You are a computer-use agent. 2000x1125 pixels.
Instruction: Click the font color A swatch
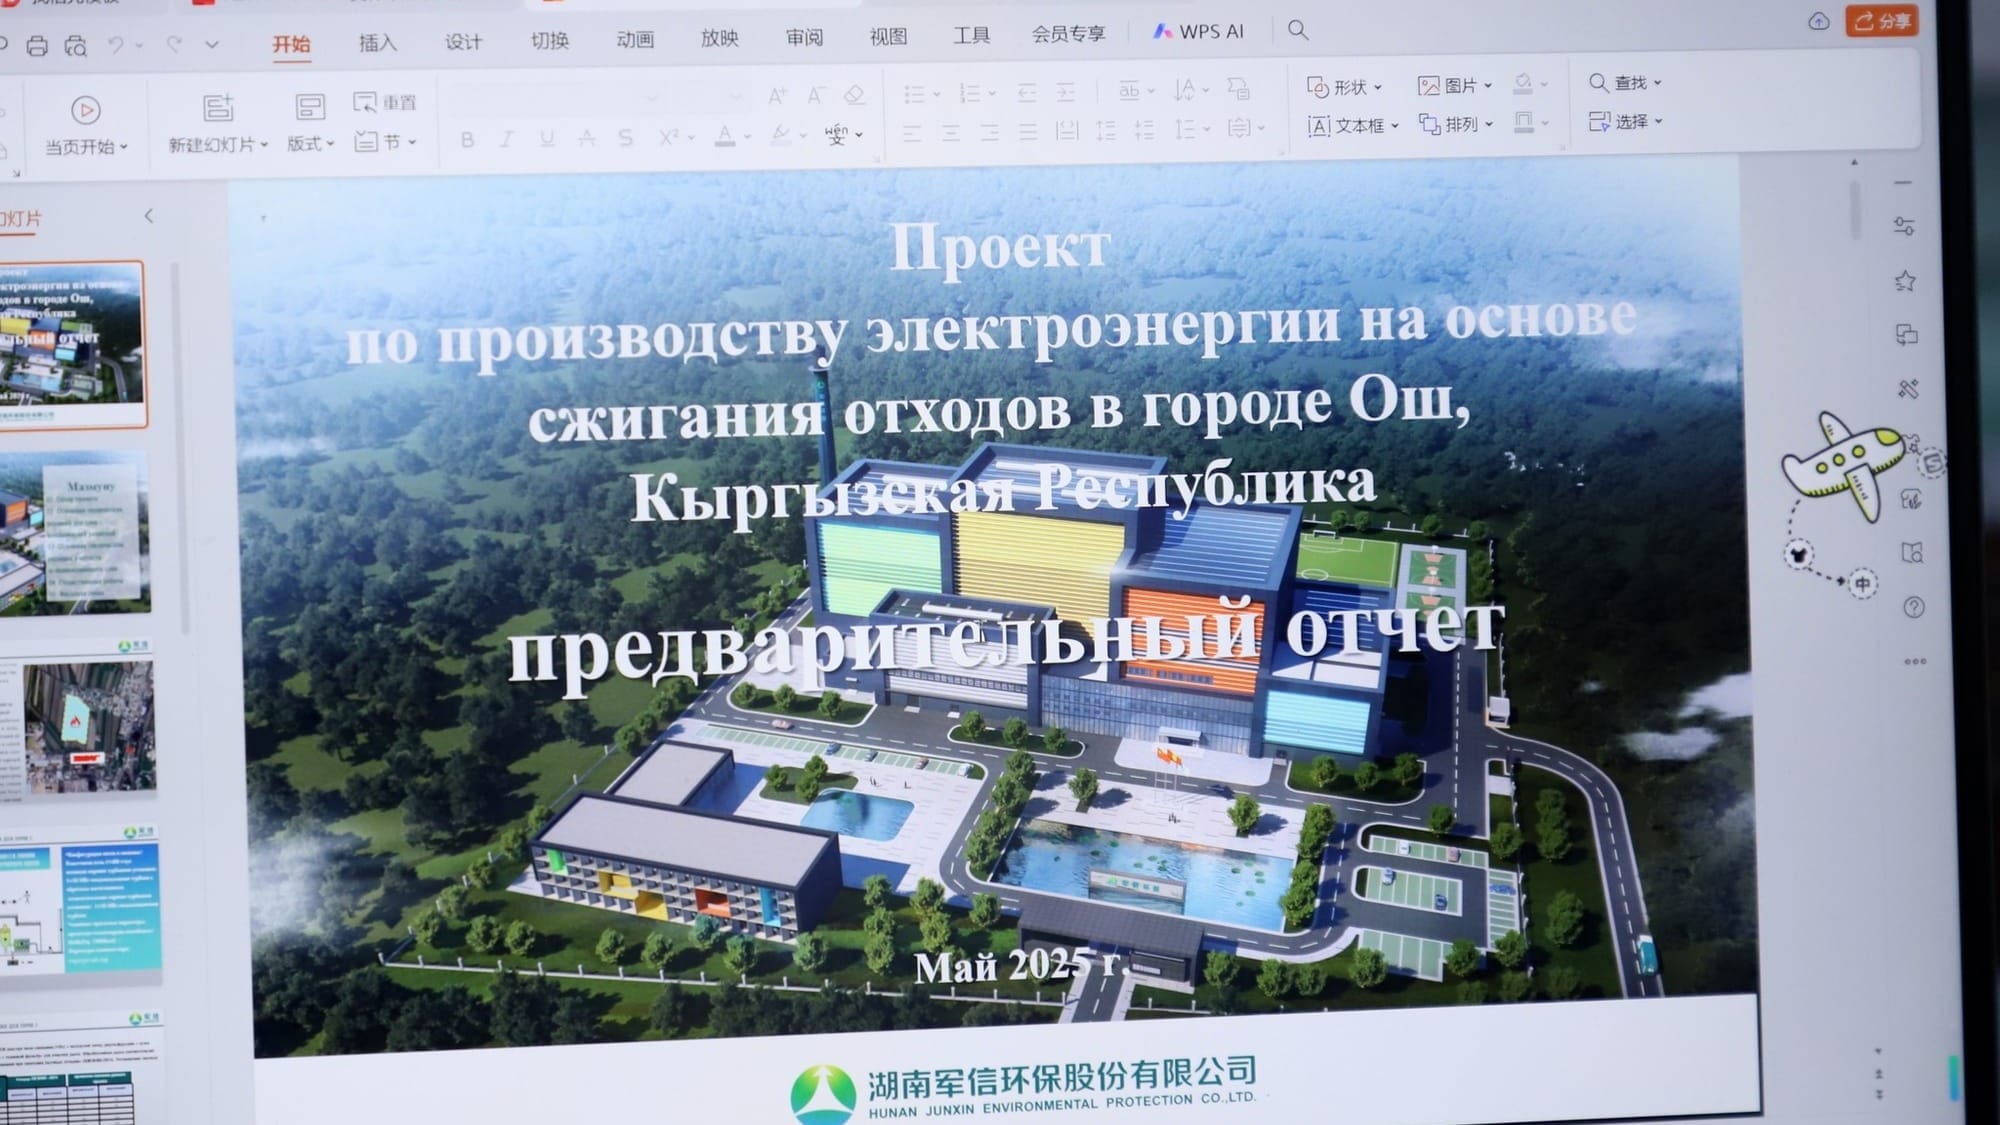(x=725, y=137)
